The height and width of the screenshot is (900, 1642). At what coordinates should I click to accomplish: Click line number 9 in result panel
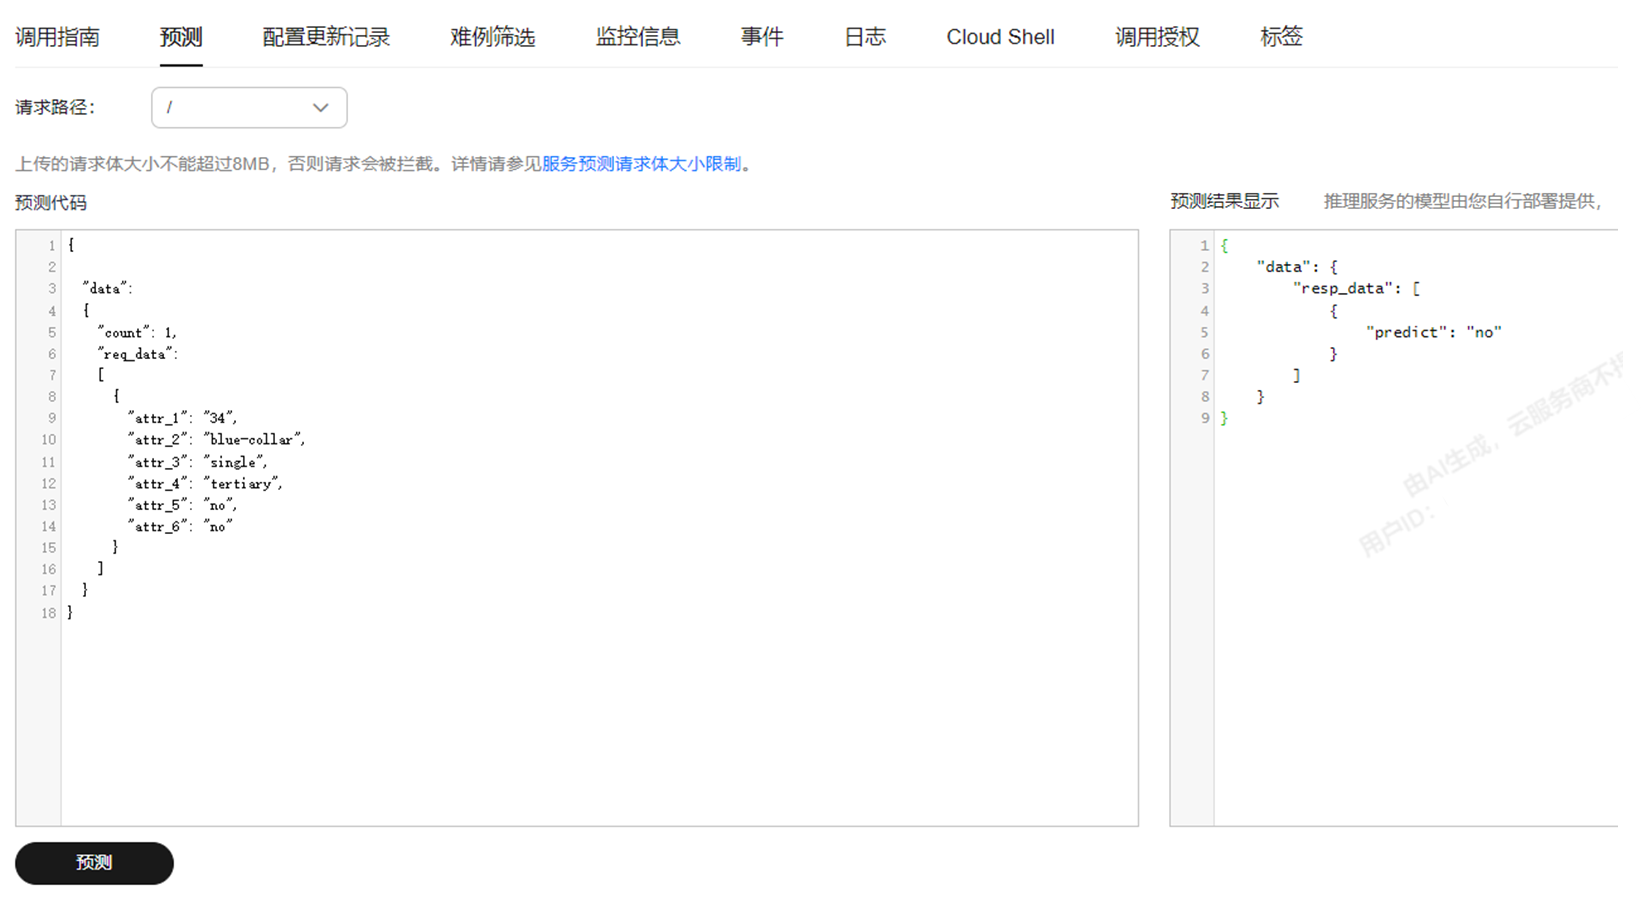coord(1205,418)
